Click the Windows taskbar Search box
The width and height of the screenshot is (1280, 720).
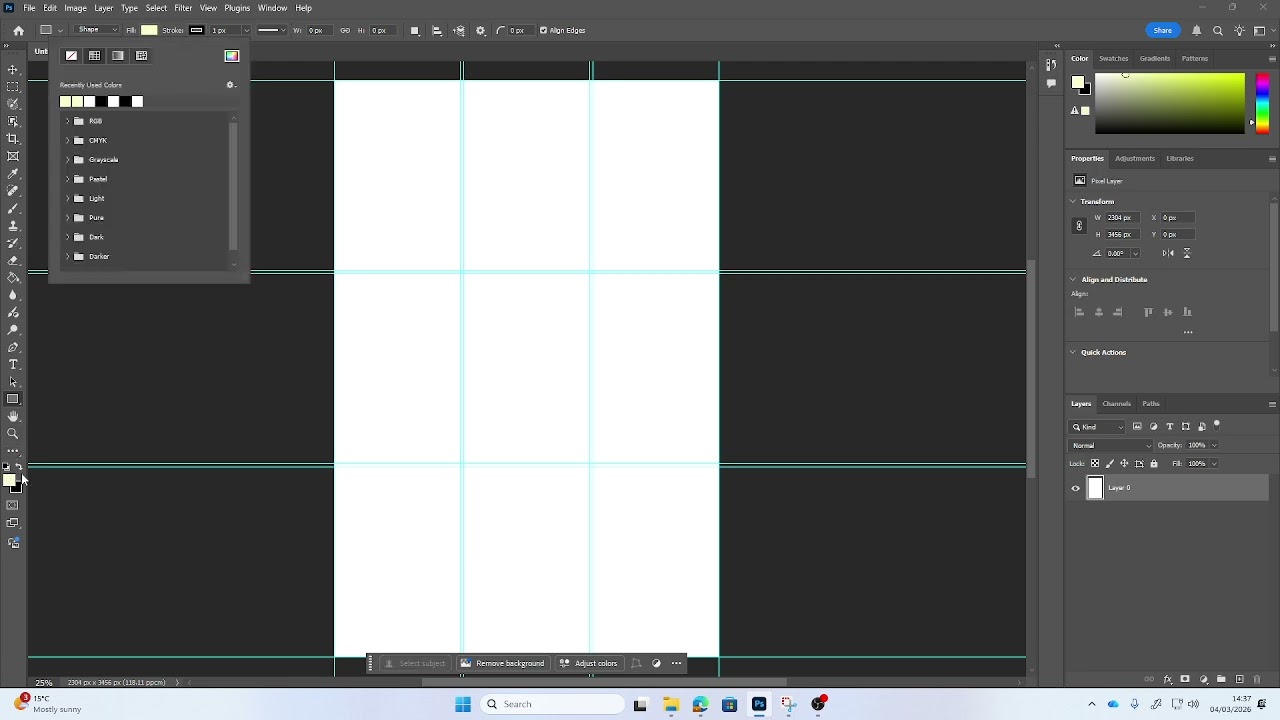[550, 704]
